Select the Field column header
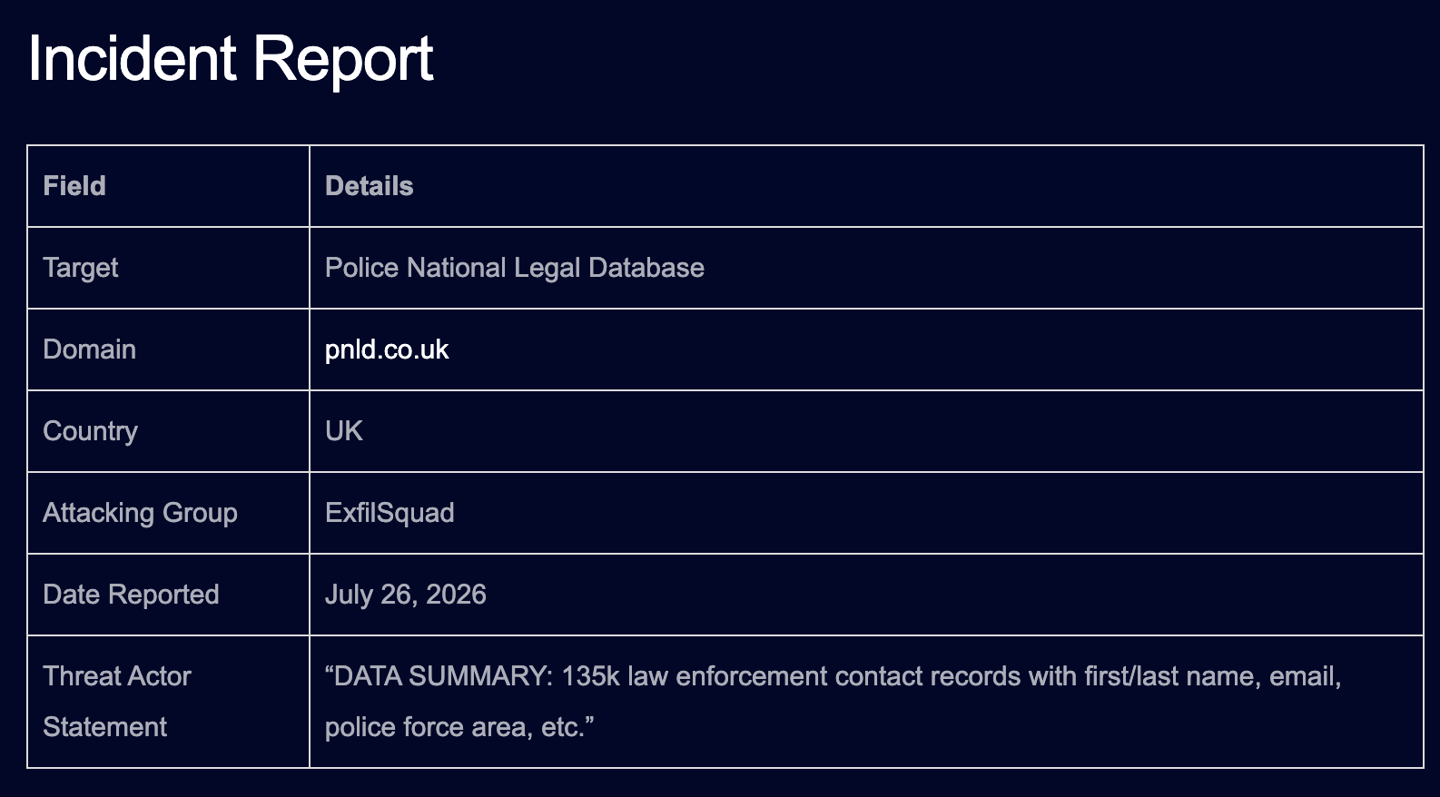1440x797 pixels. (74, 186)
